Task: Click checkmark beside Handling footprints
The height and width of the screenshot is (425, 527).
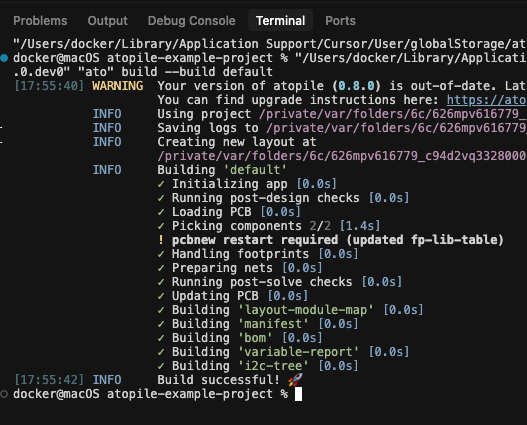Action: (161, 254)
